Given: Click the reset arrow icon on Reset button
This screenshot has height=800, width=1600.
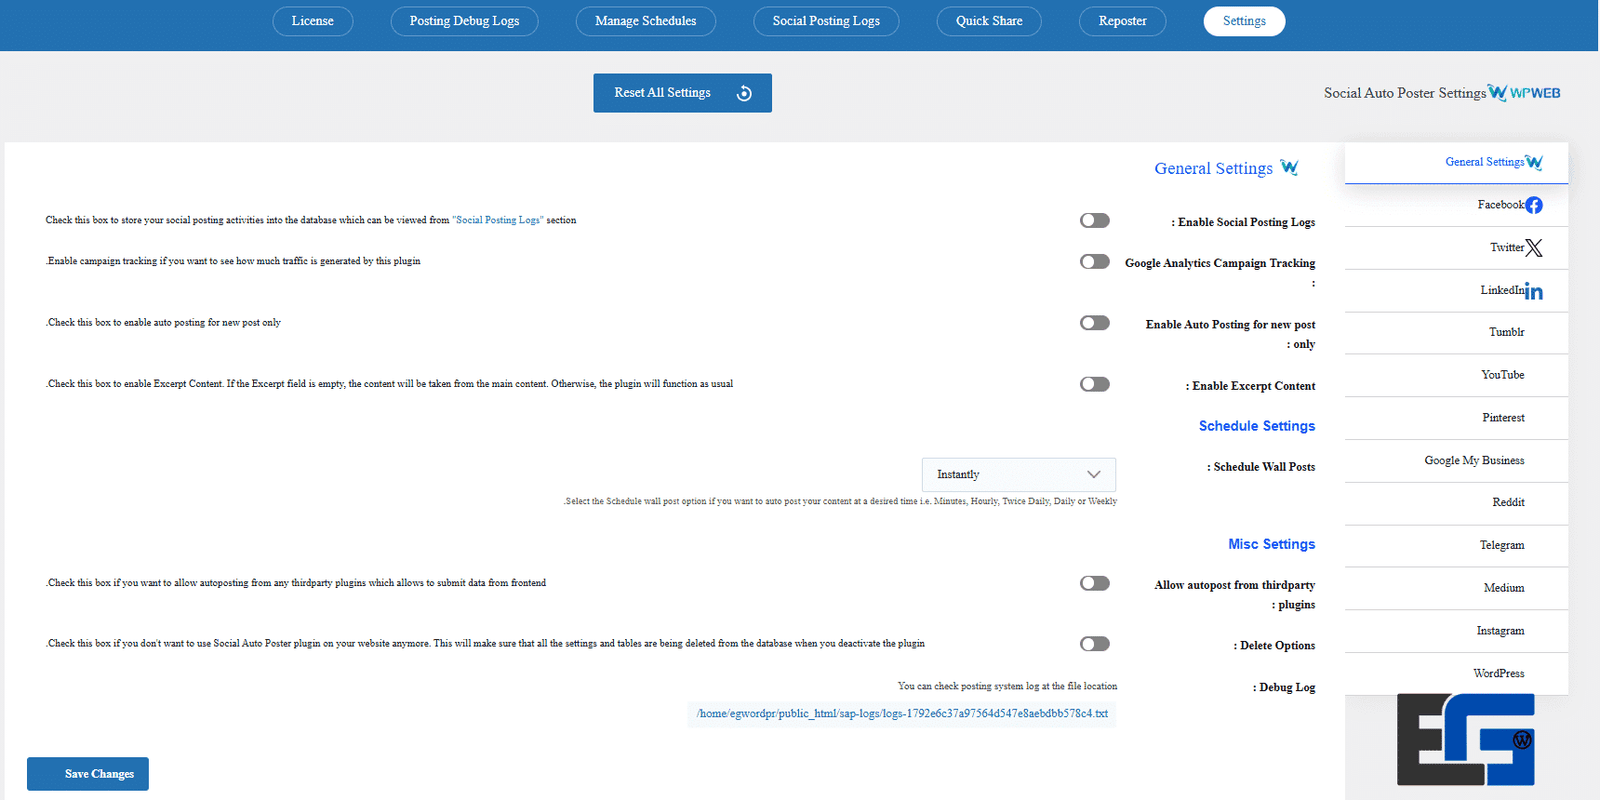Looking at the screenshot, I should (x=744, y=93).
